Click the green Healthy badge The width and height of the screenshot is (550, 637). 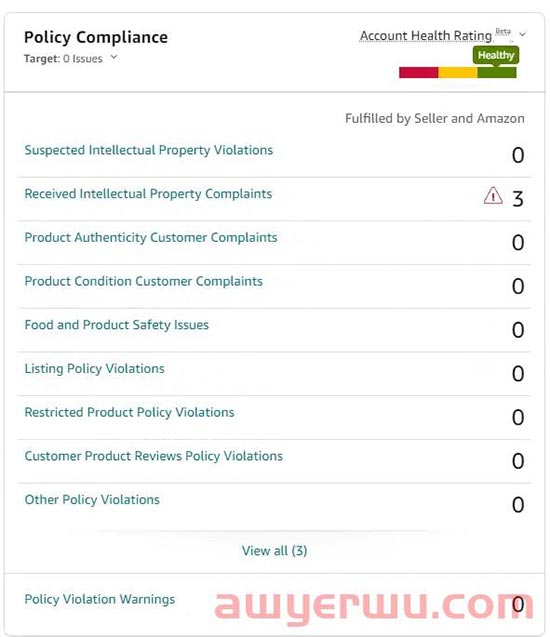tap(496, 55)
